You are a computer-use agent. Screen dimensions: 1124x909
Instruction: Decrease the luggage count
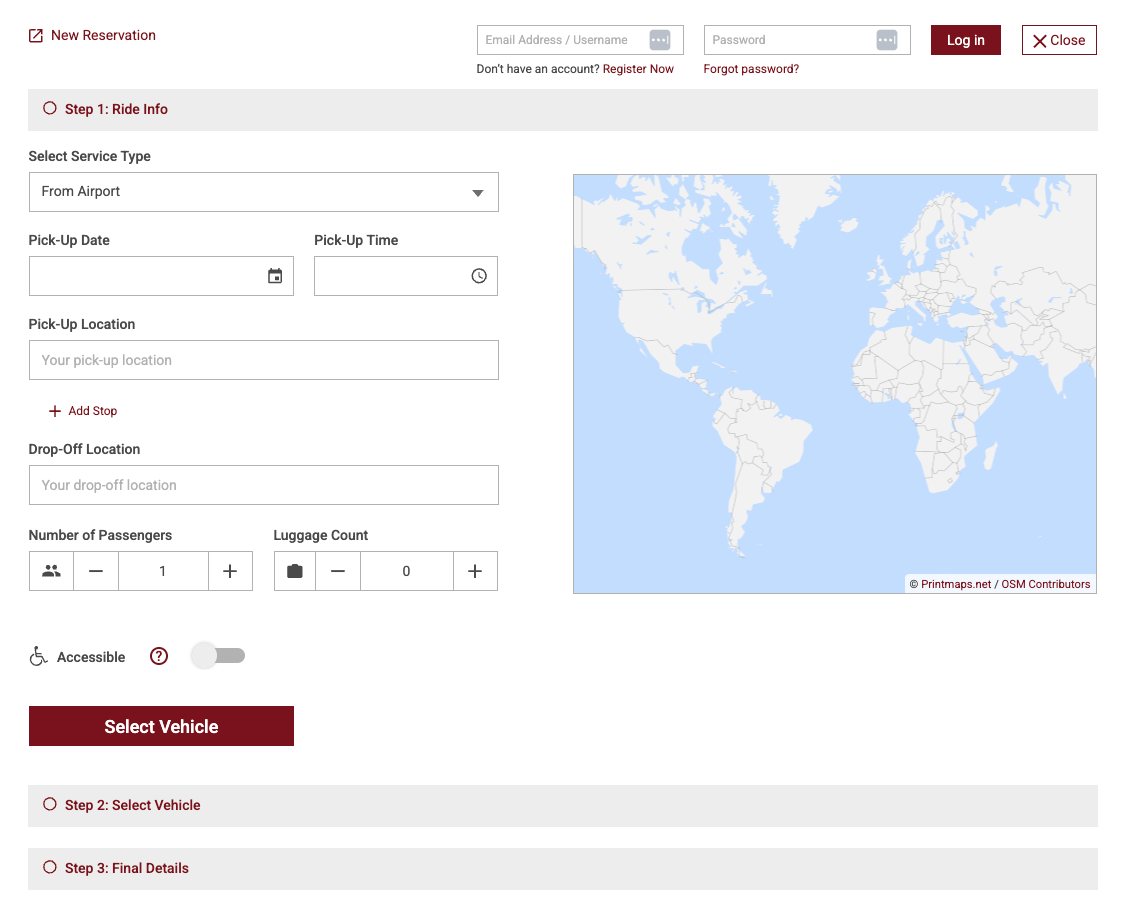coord(338,571)
